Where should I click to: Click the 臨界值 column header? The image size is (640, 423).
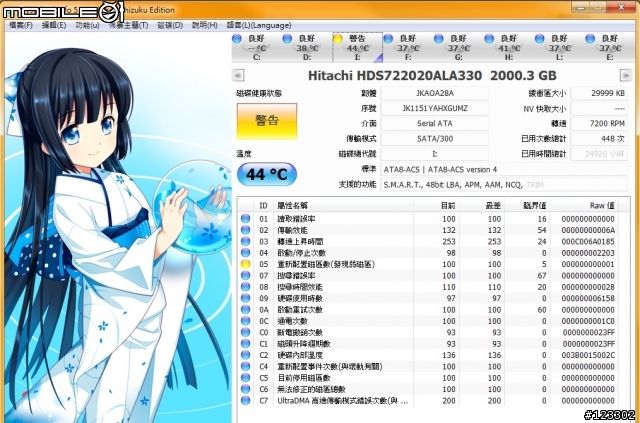point(527,206)
